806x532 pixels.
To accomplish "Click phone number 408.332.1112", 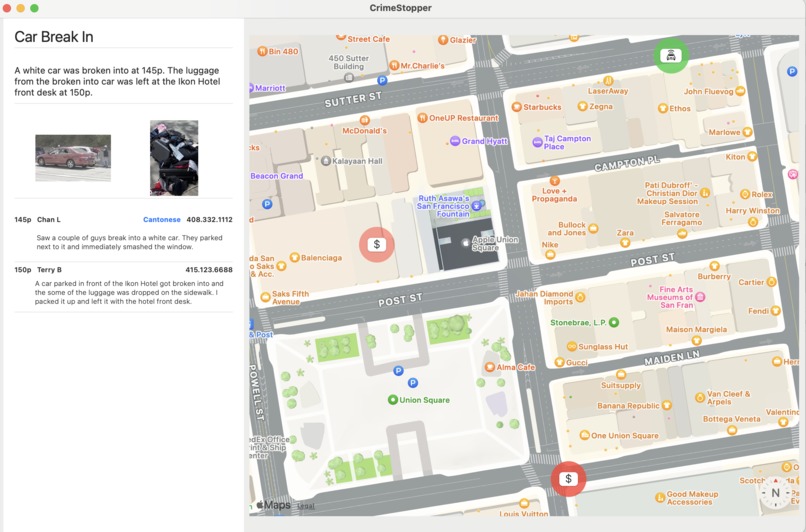I will tap(209, 219).
